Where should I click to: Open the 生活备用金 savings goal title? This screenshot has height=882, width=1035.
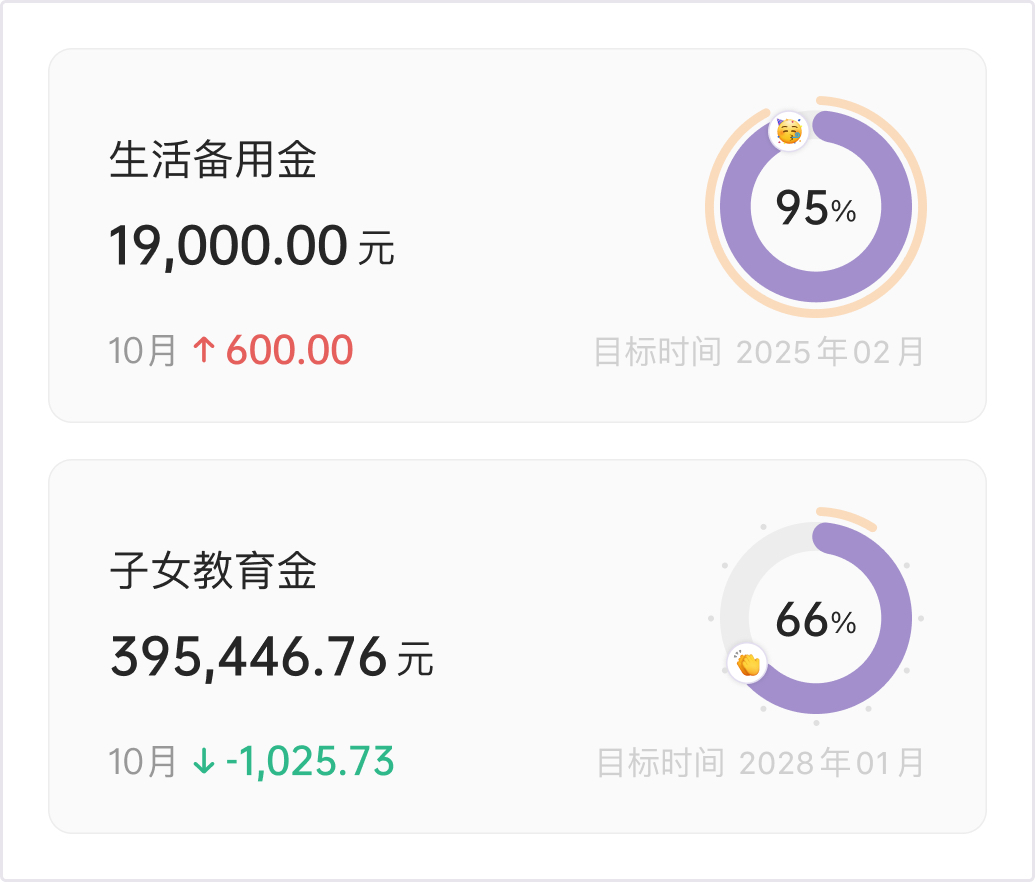point(213,160)
